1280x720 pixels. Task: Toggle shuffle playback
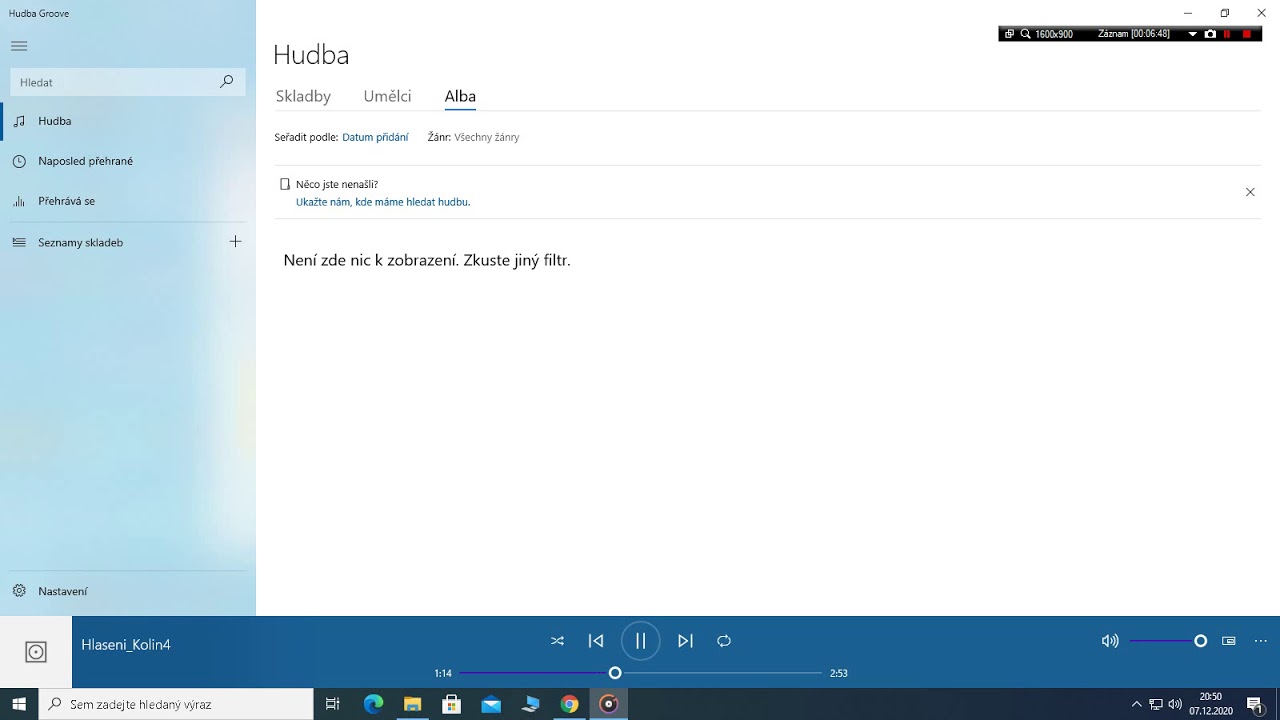point(557,641)
